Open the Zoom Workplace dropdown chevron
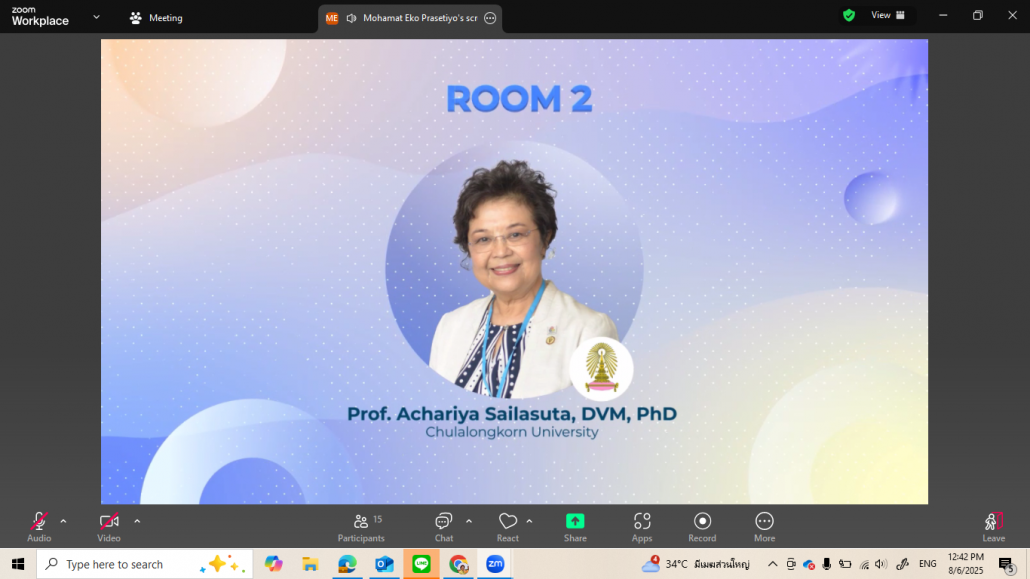 (x=97, y=17)
